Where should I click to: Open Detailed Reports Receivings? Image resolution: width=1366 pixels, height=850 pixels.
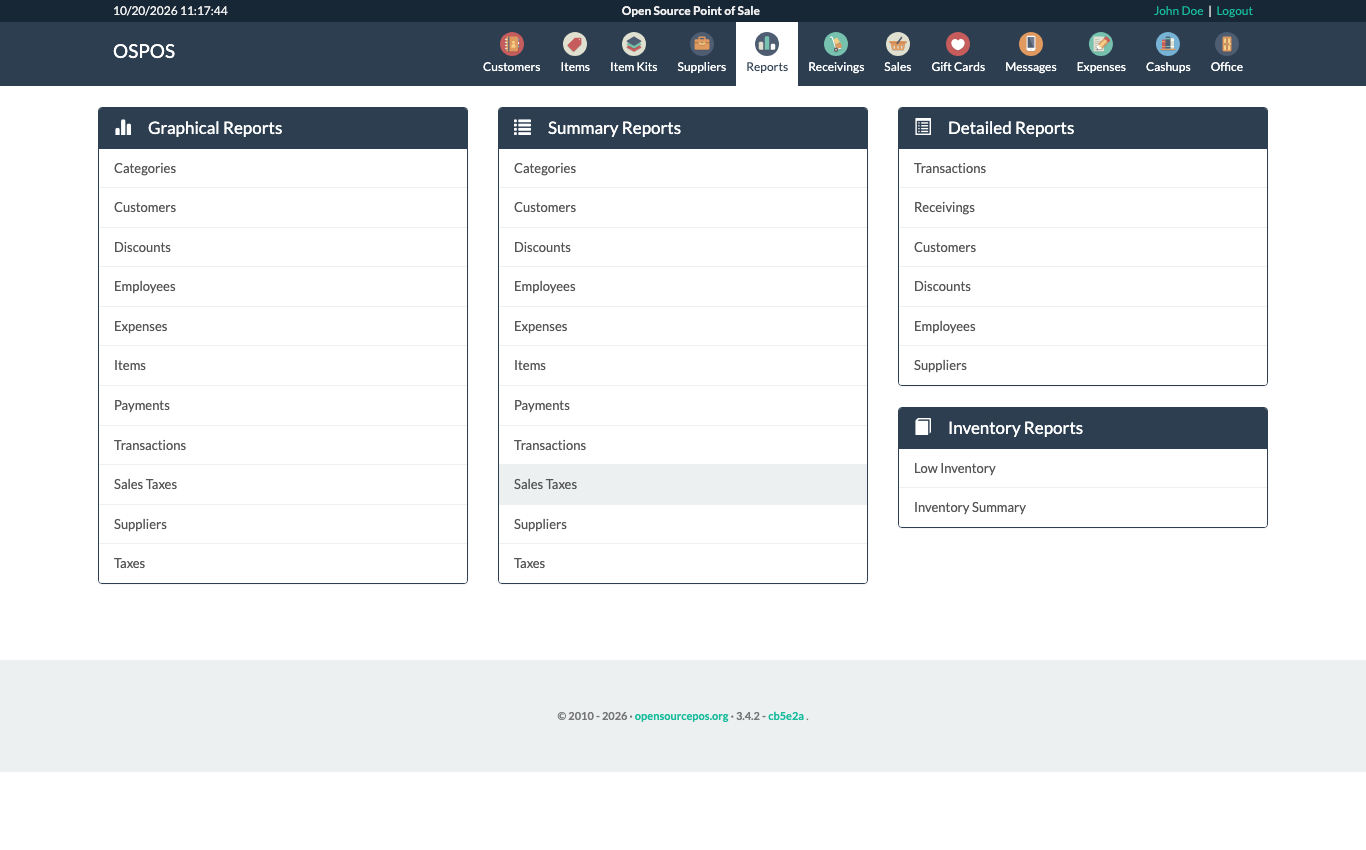tap(1083, 207)
